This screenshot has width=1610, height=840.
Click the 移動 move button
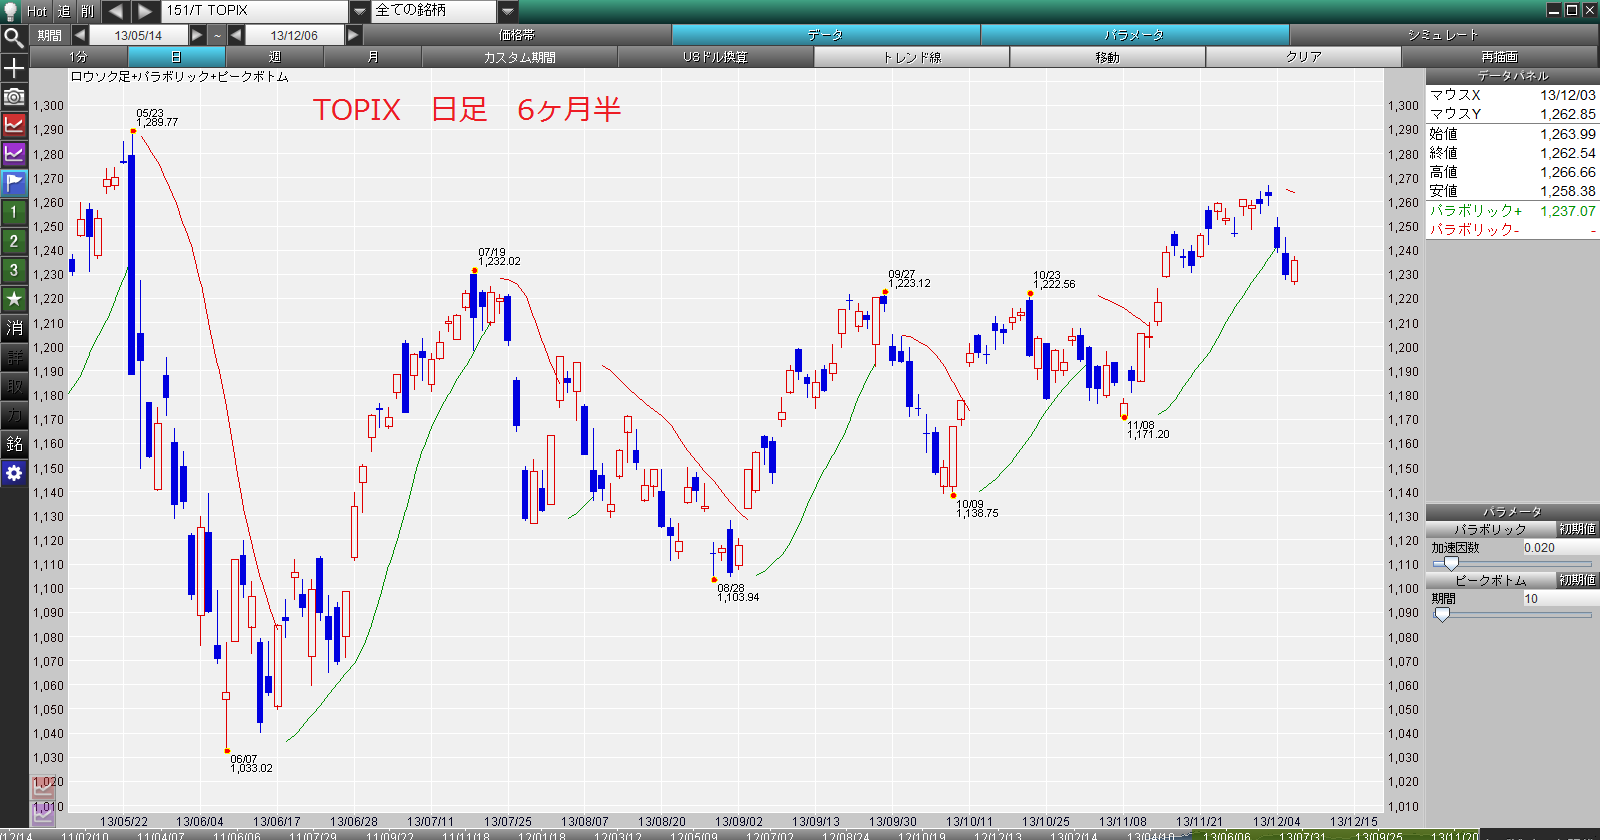[x=1108, y=57]
